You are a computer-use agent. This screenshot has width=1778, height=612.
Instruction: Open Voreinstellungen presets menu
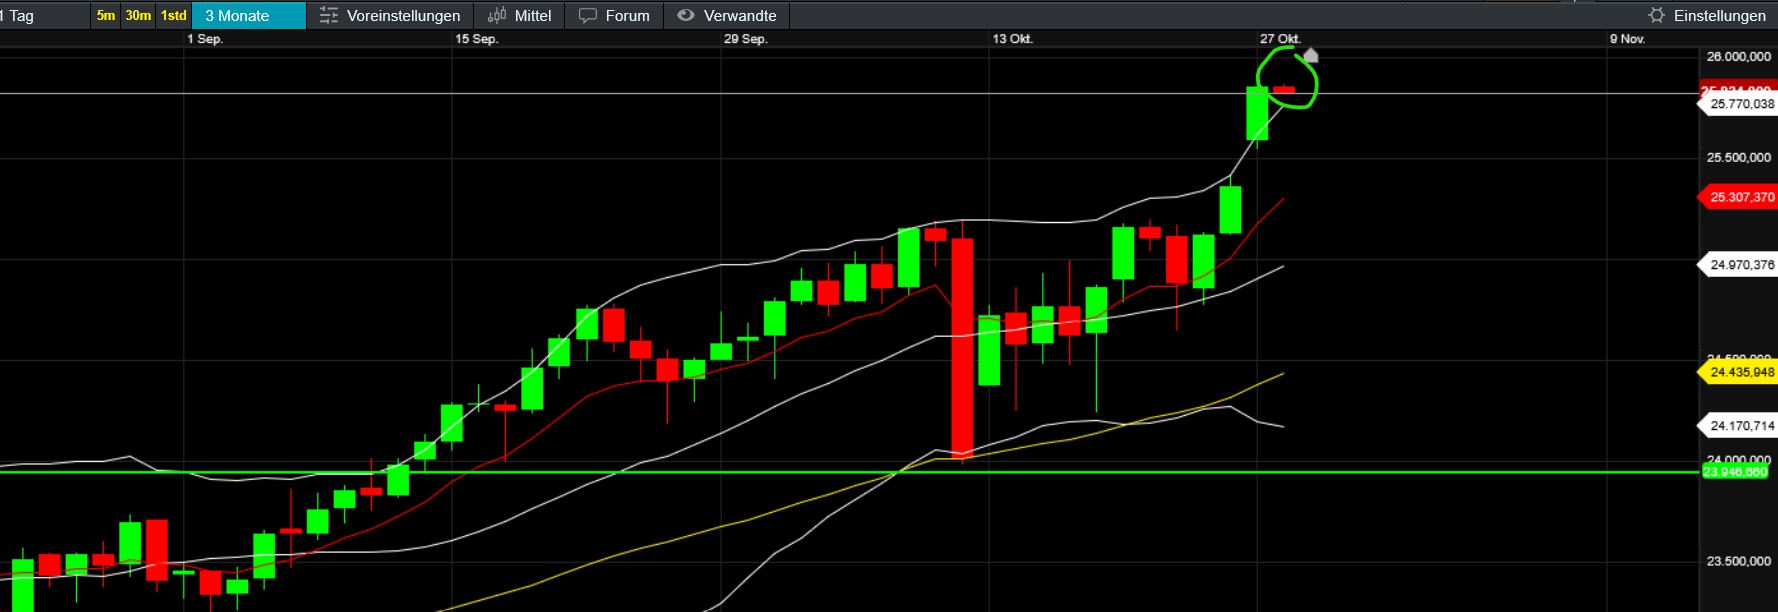tap(390, 15)
